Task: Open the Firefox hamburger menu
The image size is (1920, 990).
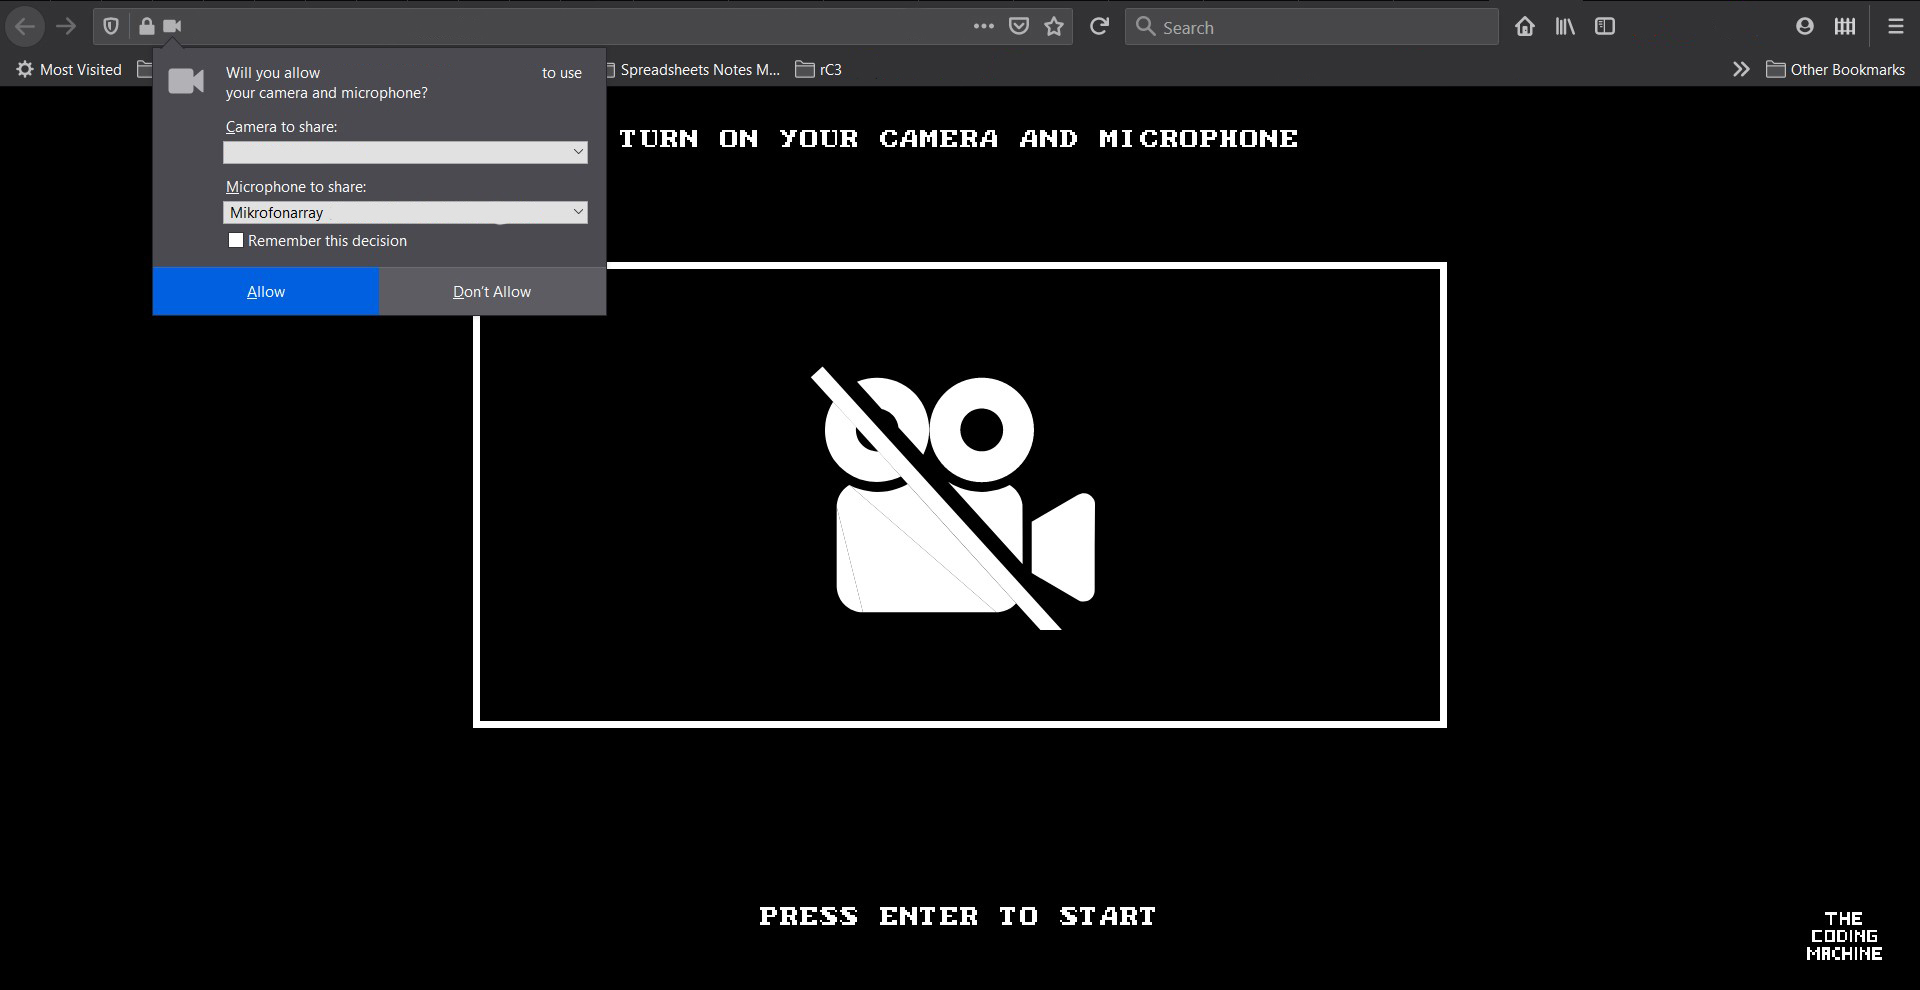Action: tap(1895, 27)
